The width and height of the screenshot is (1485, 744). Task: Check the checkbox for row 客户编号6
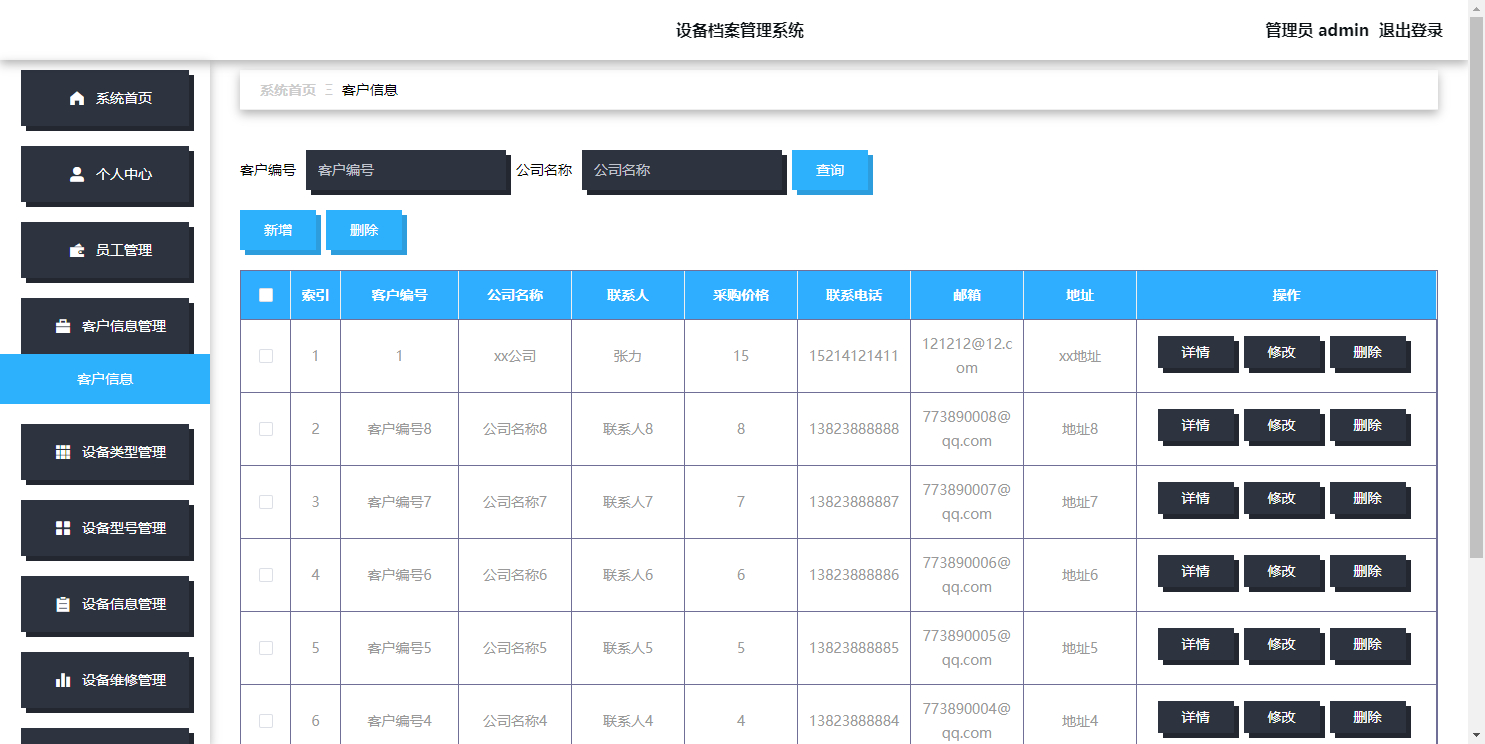pos(266,575)
